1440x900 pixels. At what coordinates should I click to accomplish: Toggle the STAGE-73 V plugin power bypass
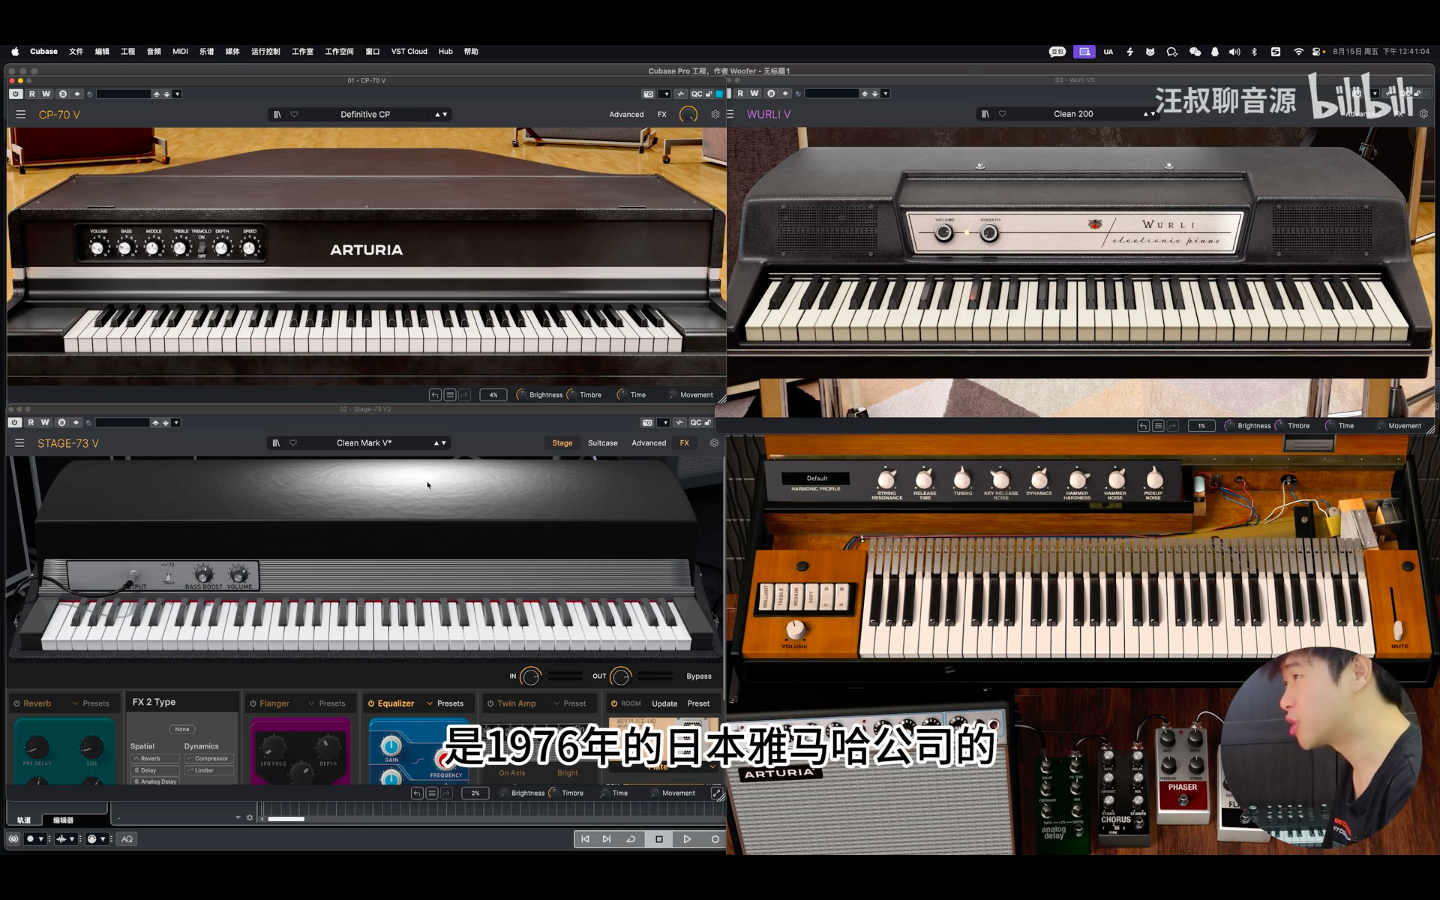tap(15, 422)
